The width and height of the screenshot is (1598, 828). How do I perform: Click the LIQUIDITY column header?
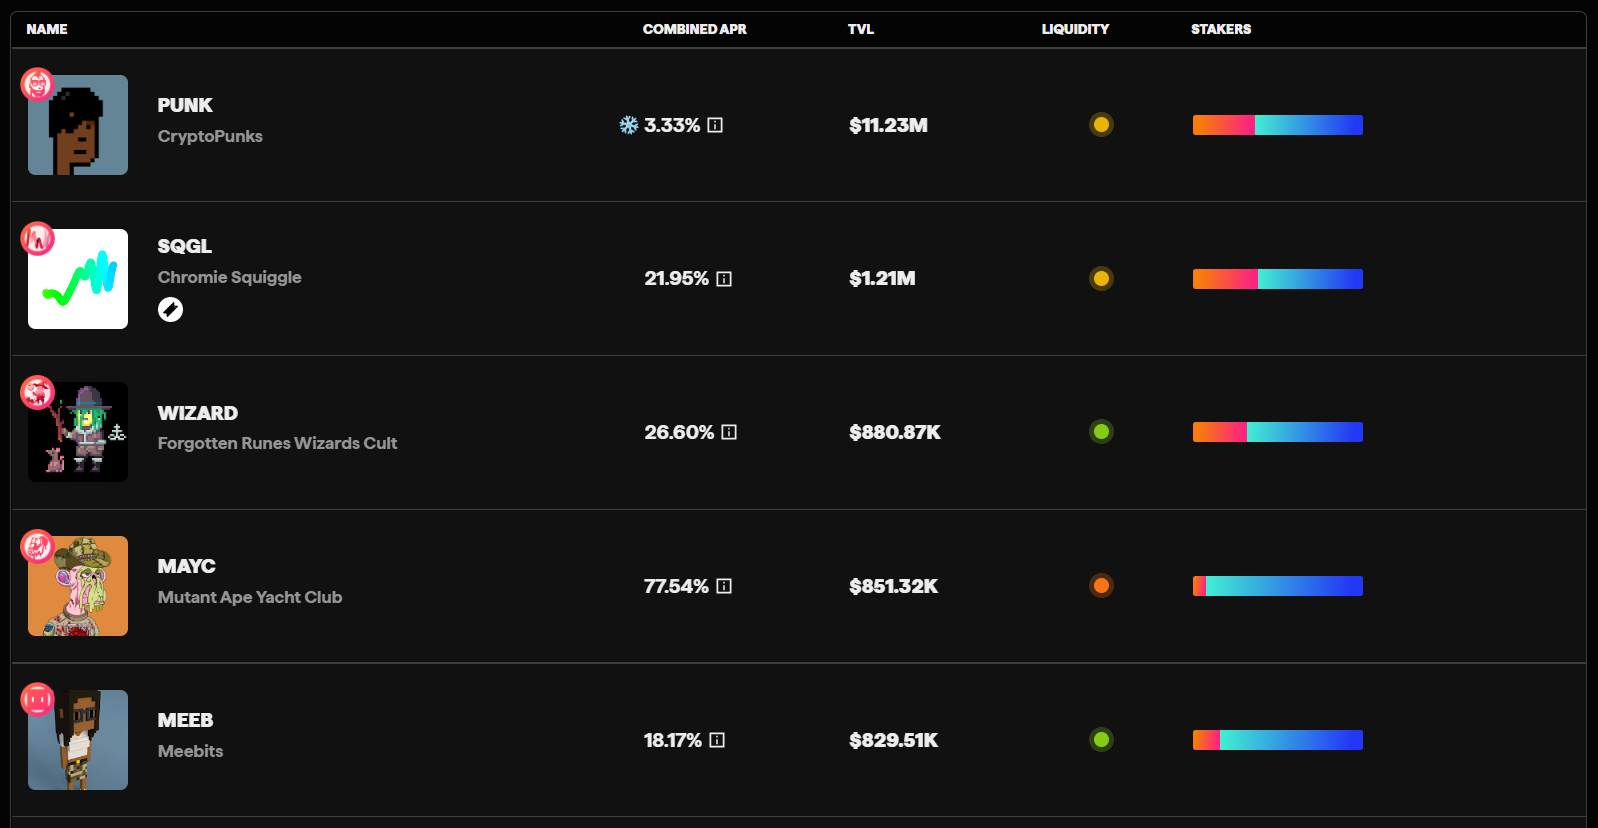1075,29
